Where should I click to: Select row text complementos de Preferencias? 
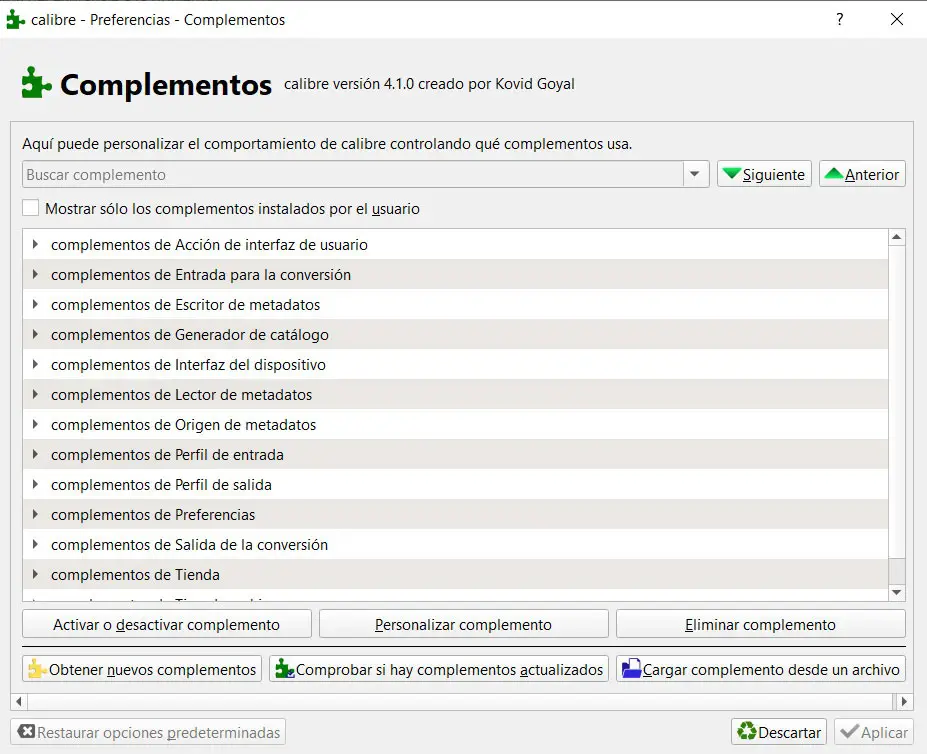pyautogui.click(x=153, y=514)
